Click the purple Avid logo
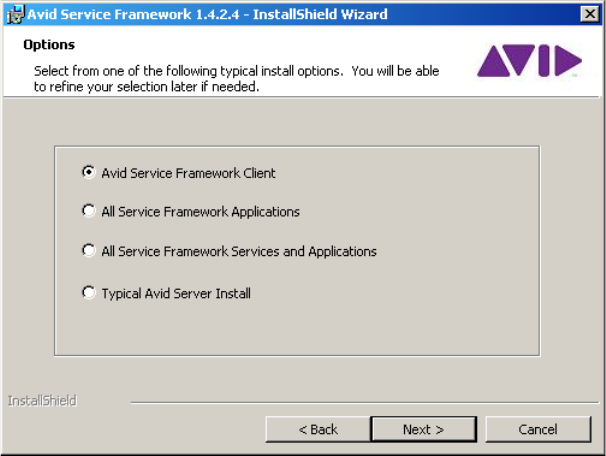 [x=528, y=60]
